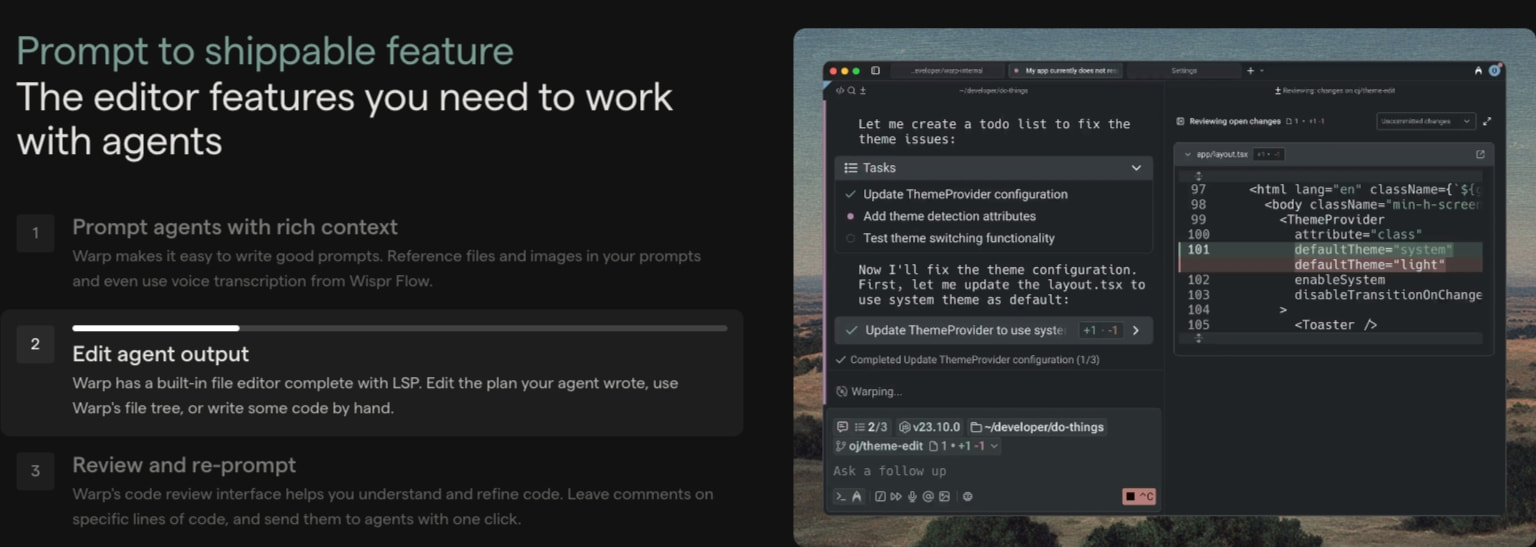
Task: Open the user avatar with notification badge
Action: (1495, 70)
